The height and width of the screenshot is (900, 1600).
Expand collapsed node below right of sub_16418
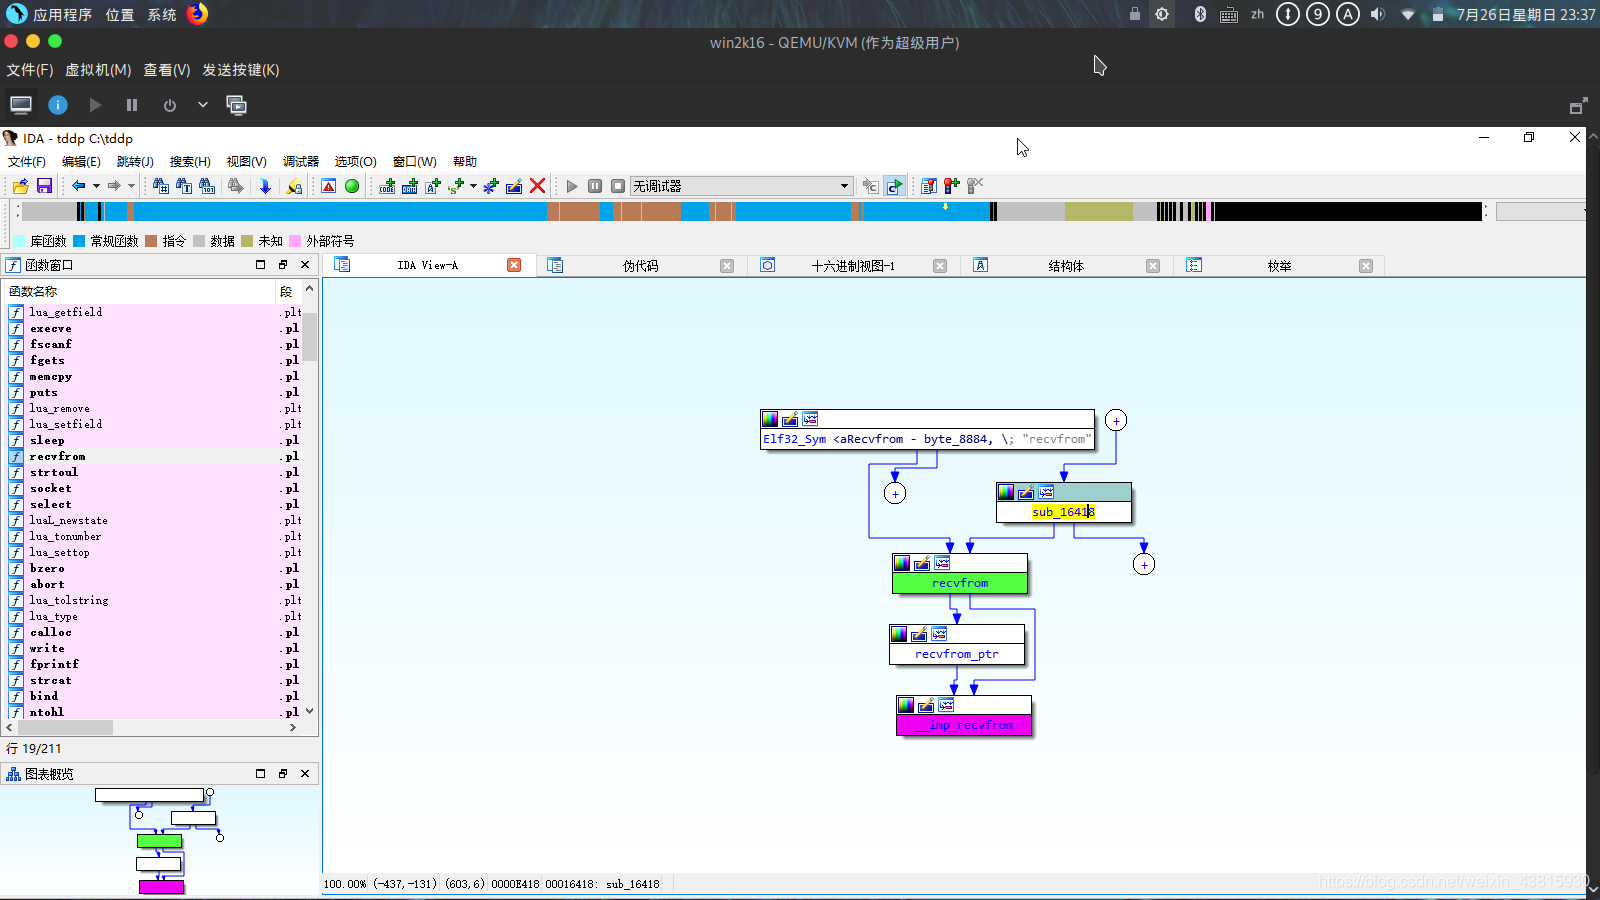pyautogui.click(x=1144, y=565)
